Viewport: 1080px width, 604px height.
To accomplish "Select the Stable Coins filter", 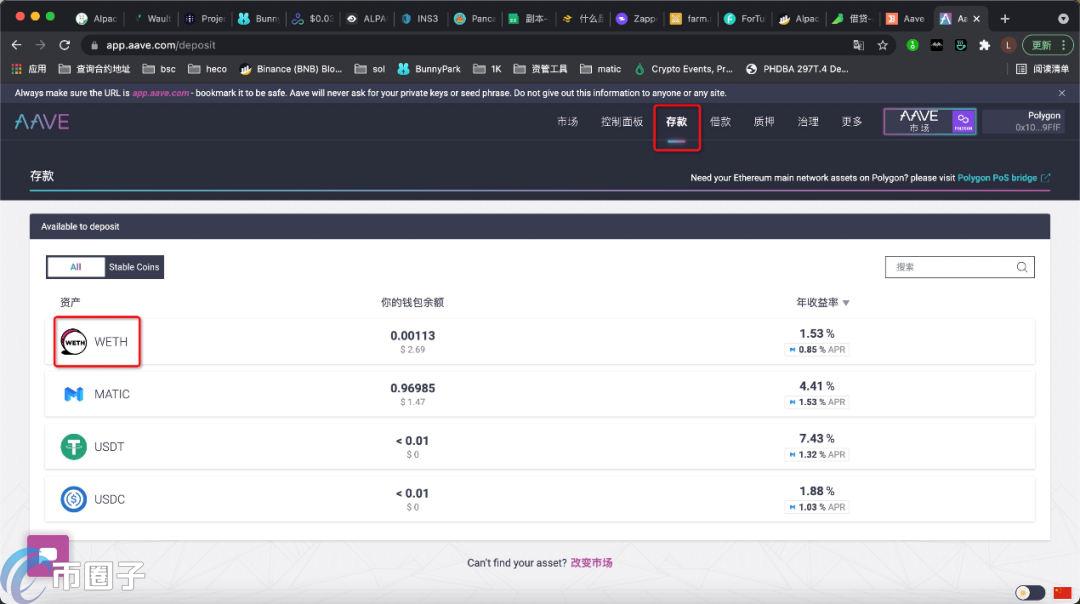I will tap(134, 267).
